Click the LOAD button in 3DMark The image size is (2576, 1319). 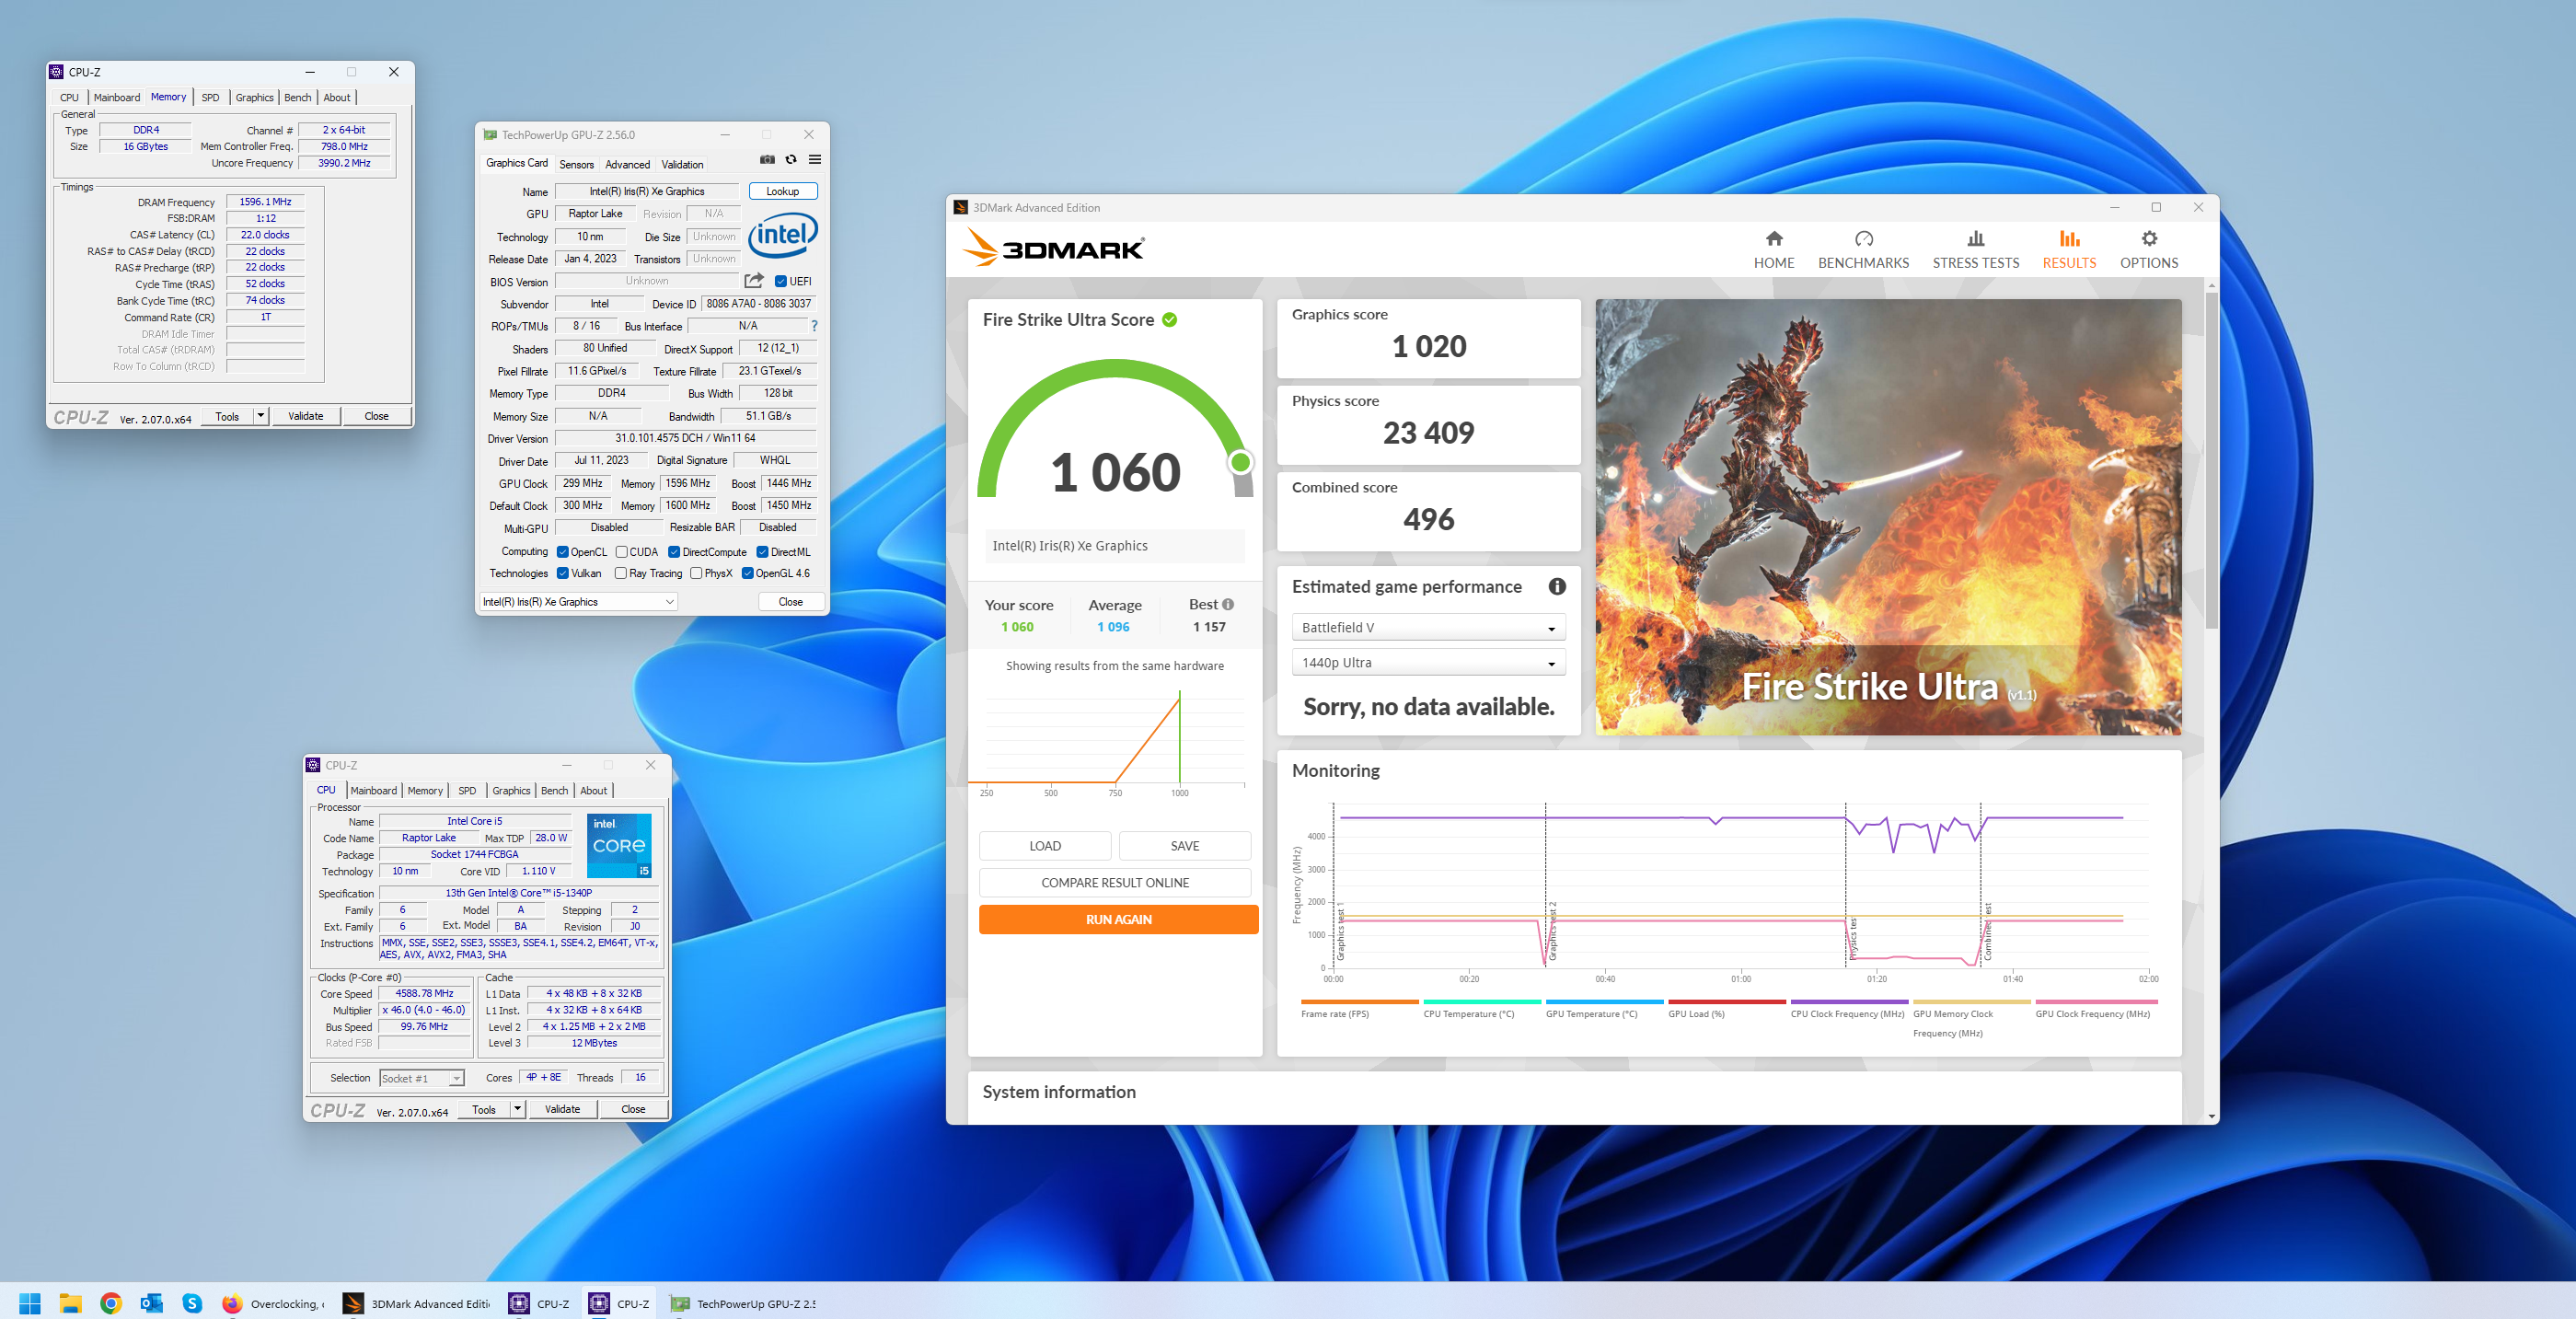pyautogui.click(x=1045, y=845)
